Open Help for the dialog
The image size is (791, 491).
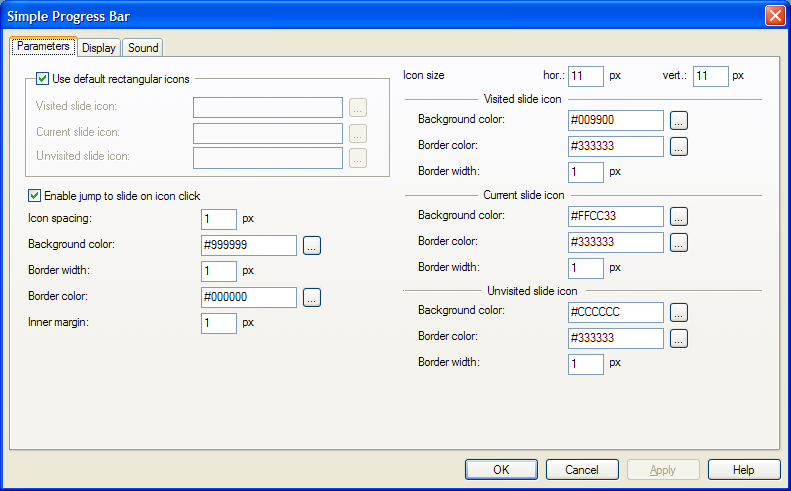click(743, 470)
